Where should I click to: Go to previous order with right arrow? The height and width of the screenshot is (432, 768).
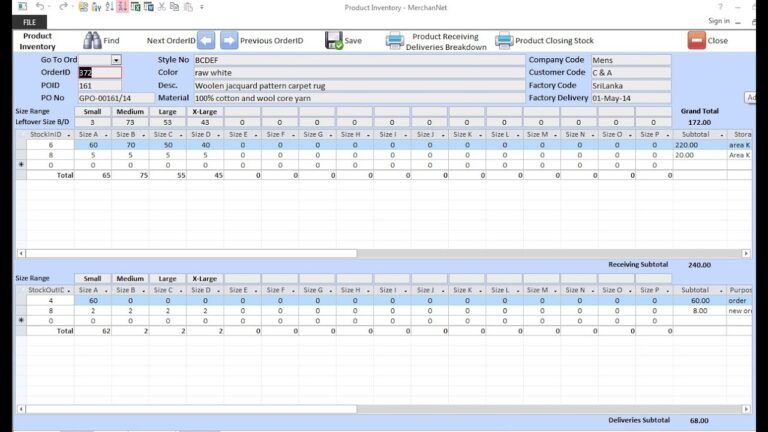click(x=229, y=41)
